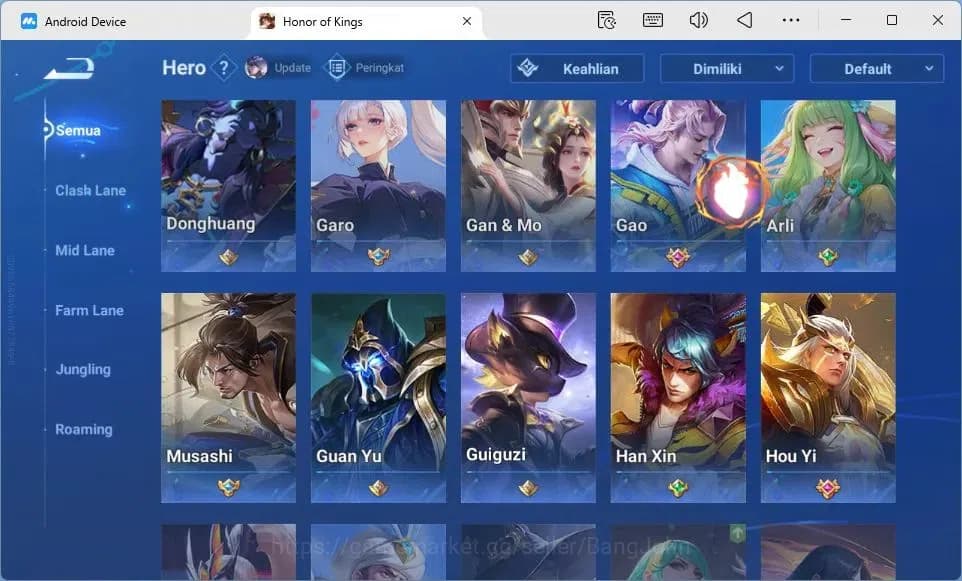Open the Hou Yi hero card

(828, 398)
